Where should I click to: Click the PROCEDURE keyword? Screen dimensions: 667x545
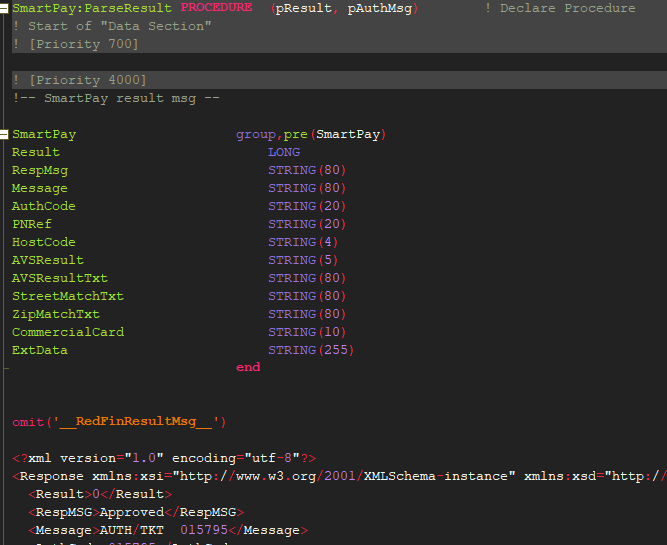(216, 8)
